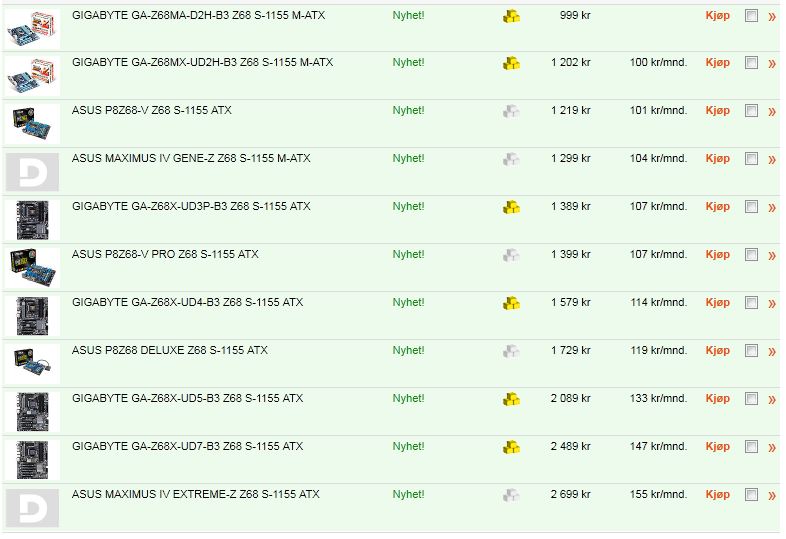Image resolution: width=786 pixels, height=539 pixels.
Task: Click Kjøp for GIGABYTE GA-Z68X-UD4-B3
Action: [x=717, y=303]
